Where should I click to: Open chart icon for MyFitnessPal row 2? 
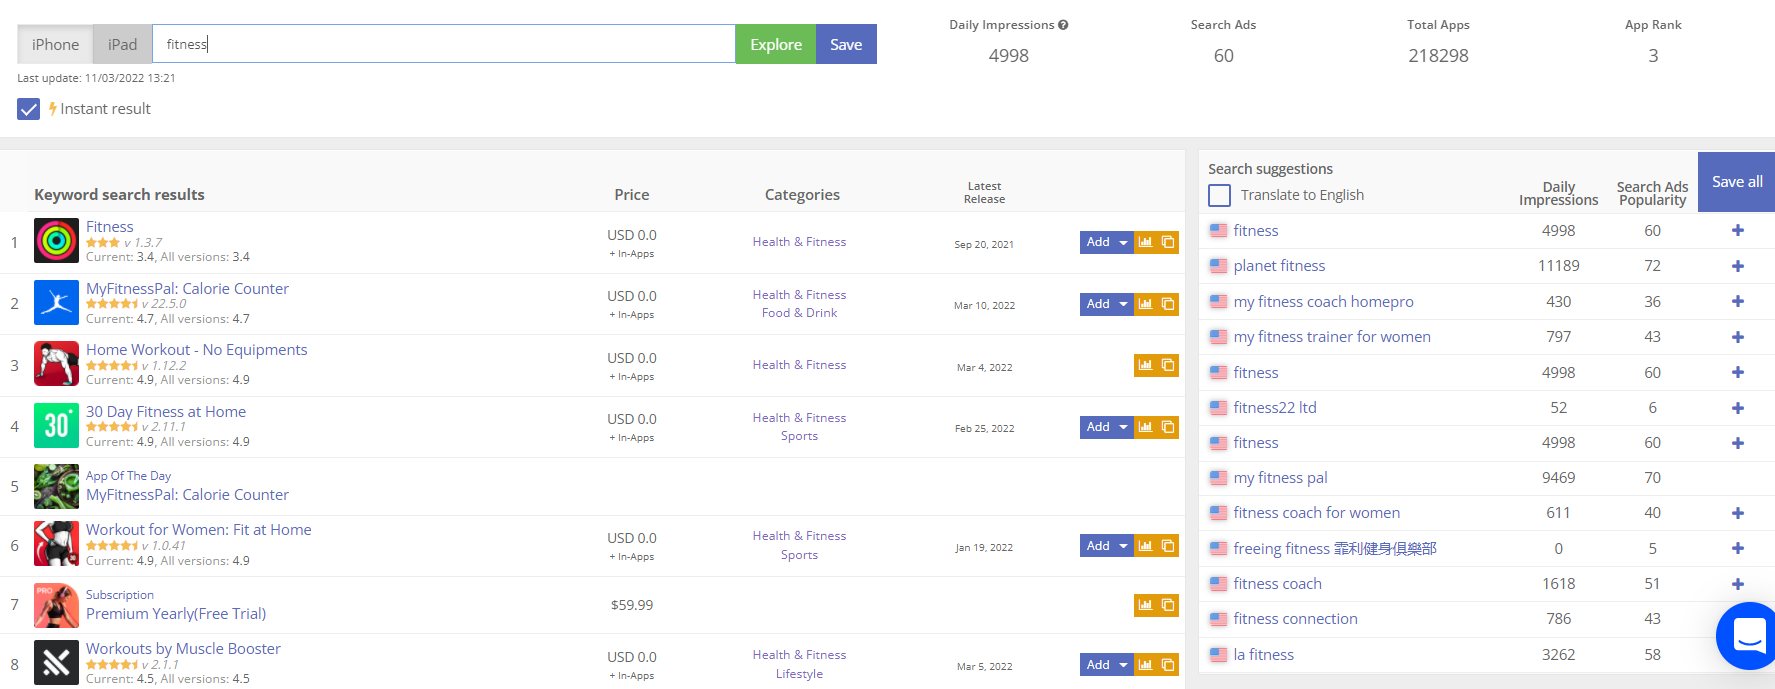pos(1145,304)
